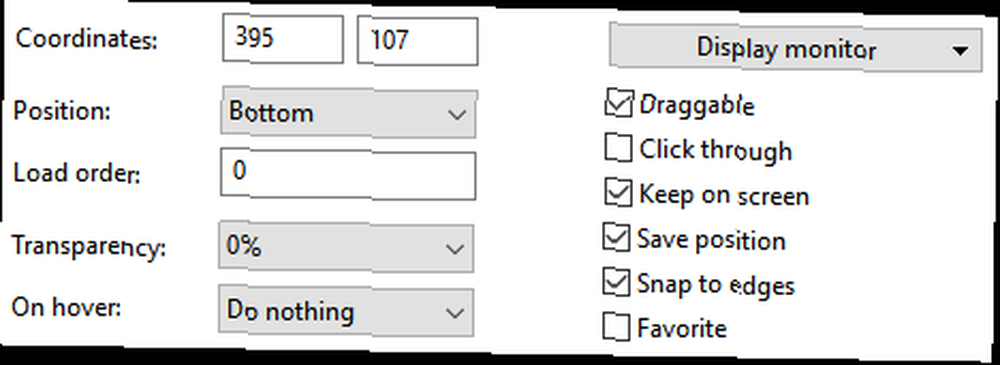Open the Display monitor menu button
The height and width of the screenshot is (365, 1000).
(795, 48)
